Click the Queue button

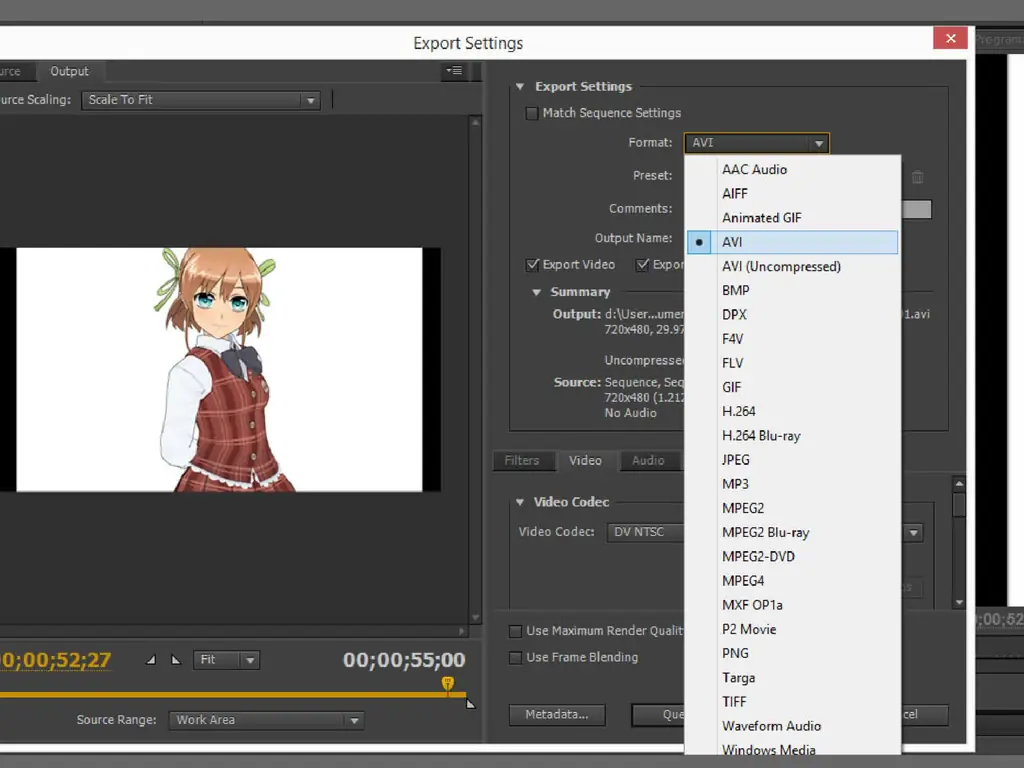658,714
